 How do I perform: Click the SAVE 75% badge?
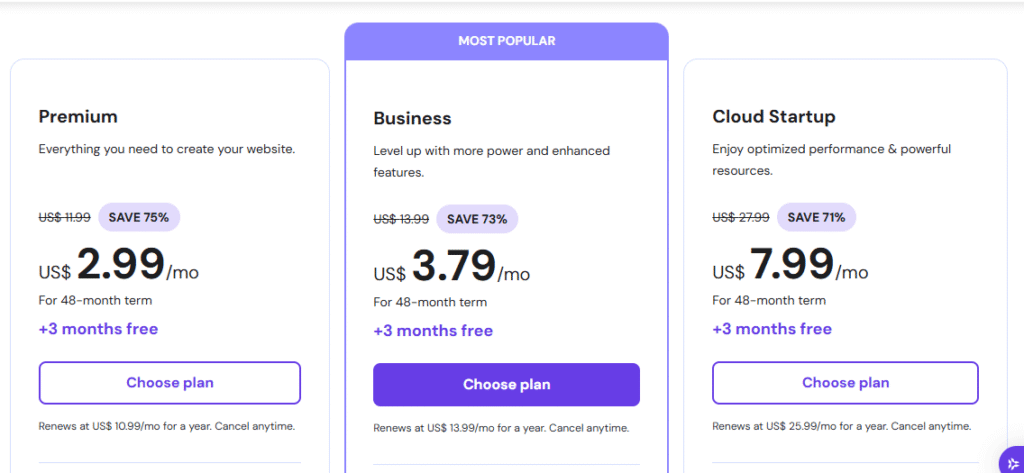[x=139, y=217]
